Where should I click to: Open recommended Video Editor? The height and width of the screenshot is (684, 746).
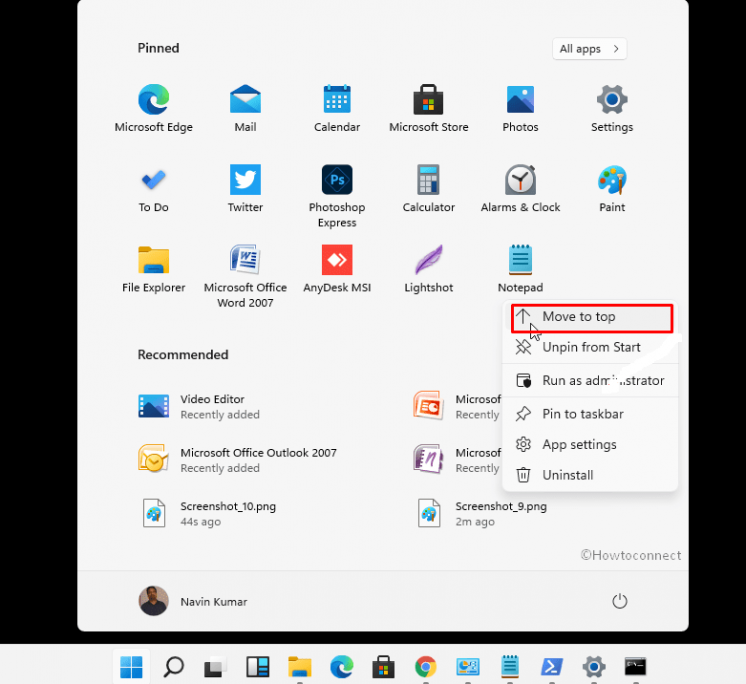click(x=199, y=407)
